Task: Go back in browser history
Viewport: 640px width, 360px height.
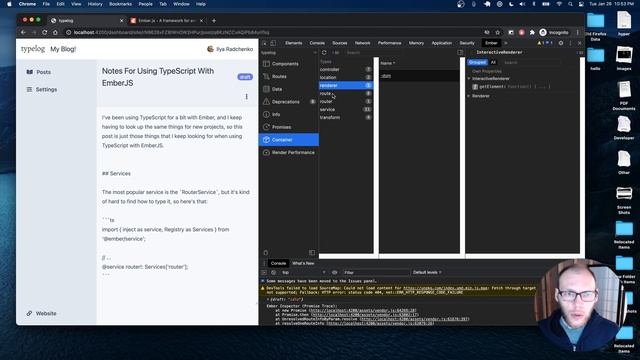Action: click(x=23, y=32)
